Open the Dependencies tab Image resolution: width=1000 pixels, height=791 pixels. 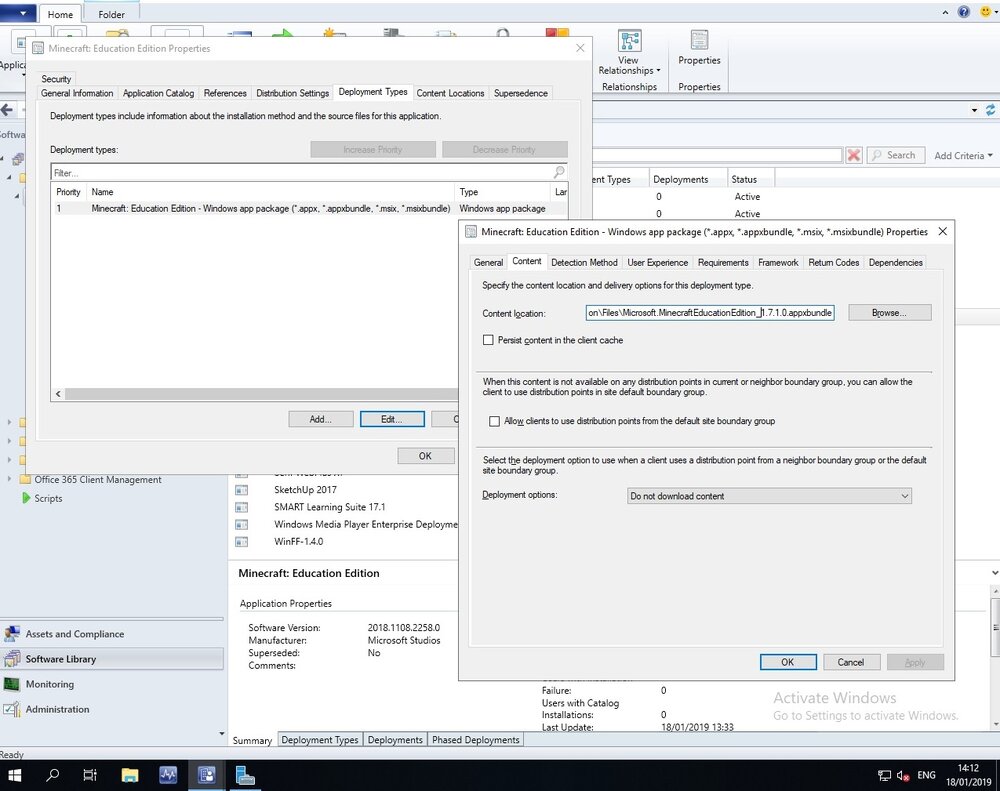pyautogui.click(x=895, y=262)
